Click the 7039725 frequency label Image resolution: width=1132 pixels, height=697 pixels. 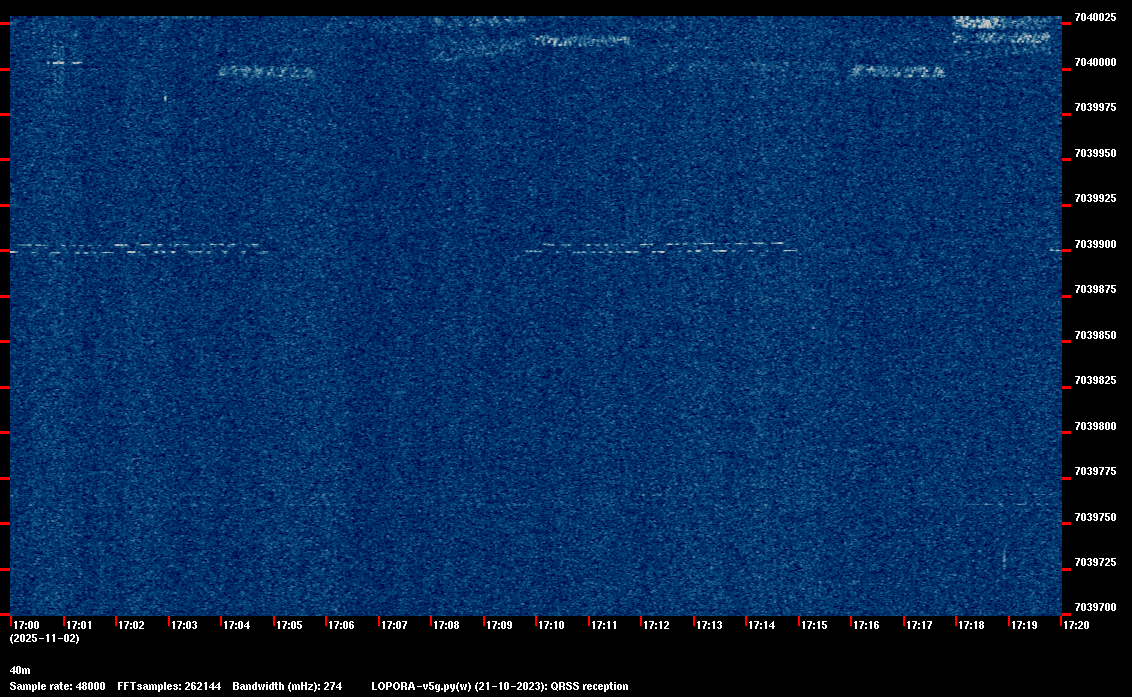coord(1095,562)
